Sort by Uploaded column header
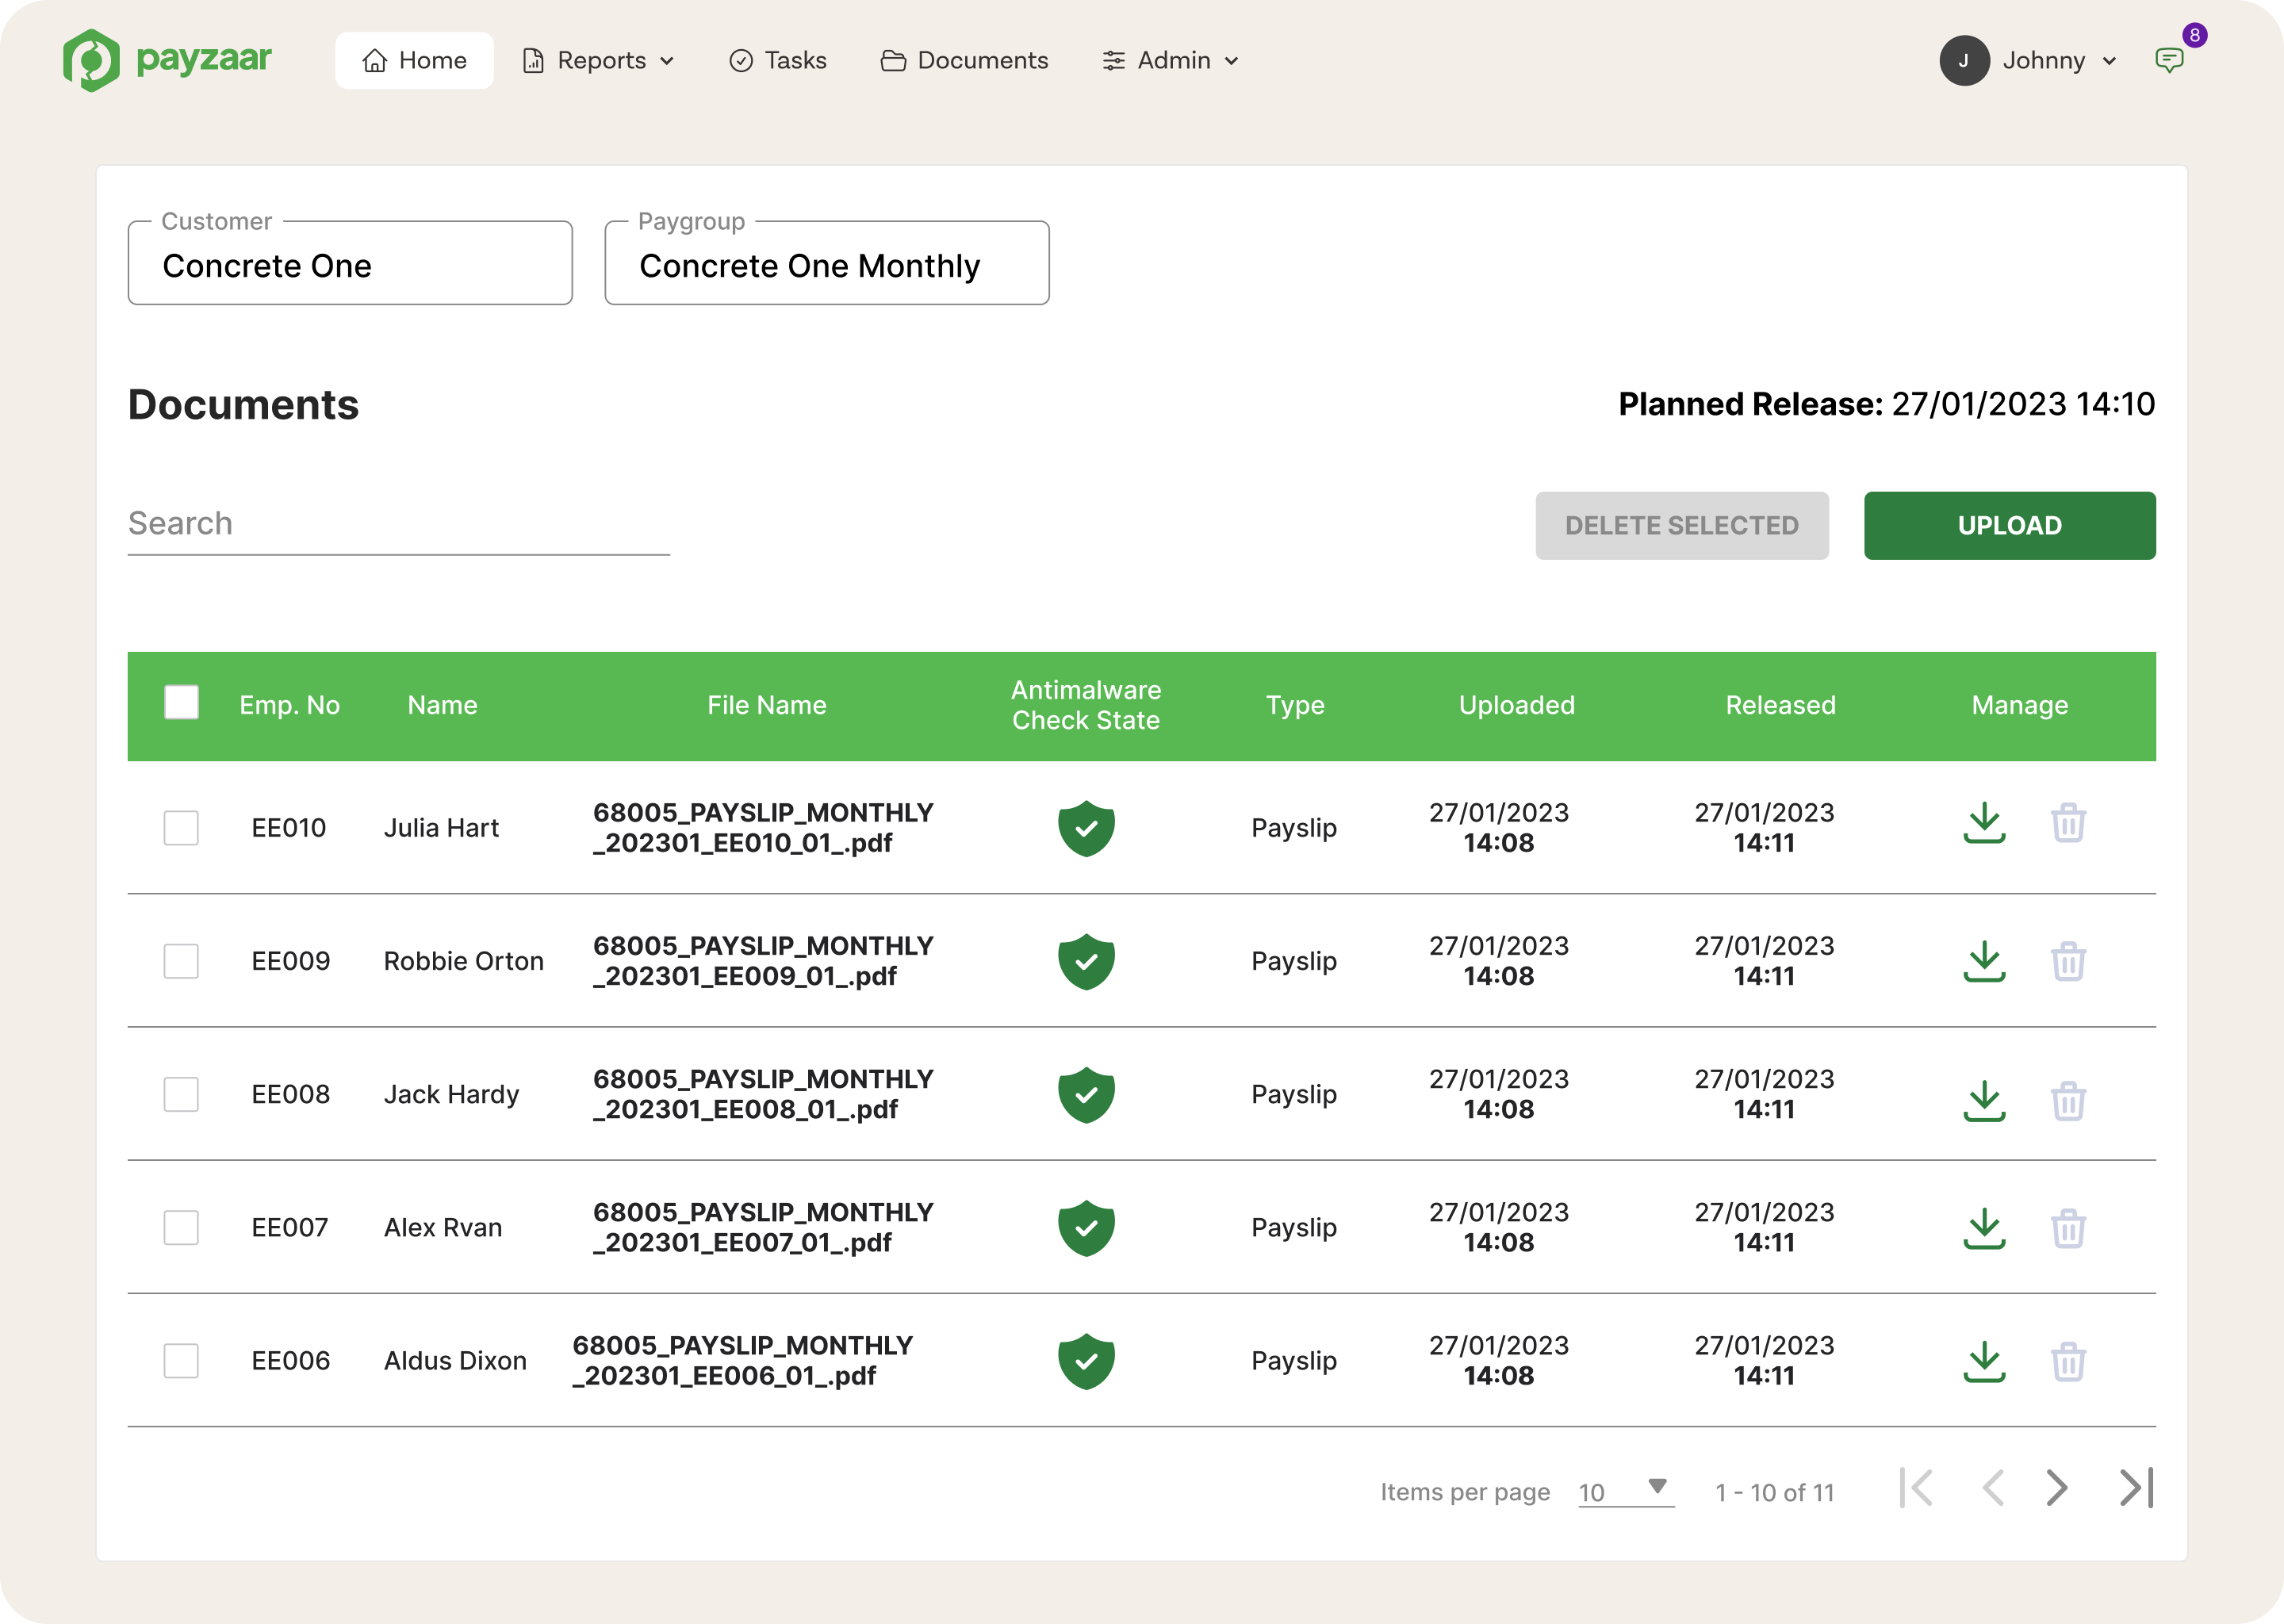The height and width of the screenshot is (1624, 2284). 1517,705
